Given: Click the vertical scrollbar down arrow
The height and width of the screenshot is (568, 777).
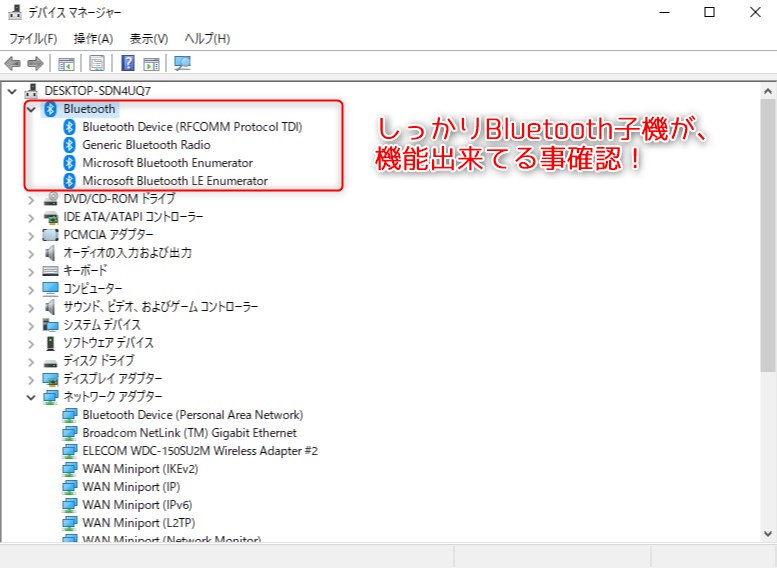Looking at the screenshot, I should tap(768, 534).
